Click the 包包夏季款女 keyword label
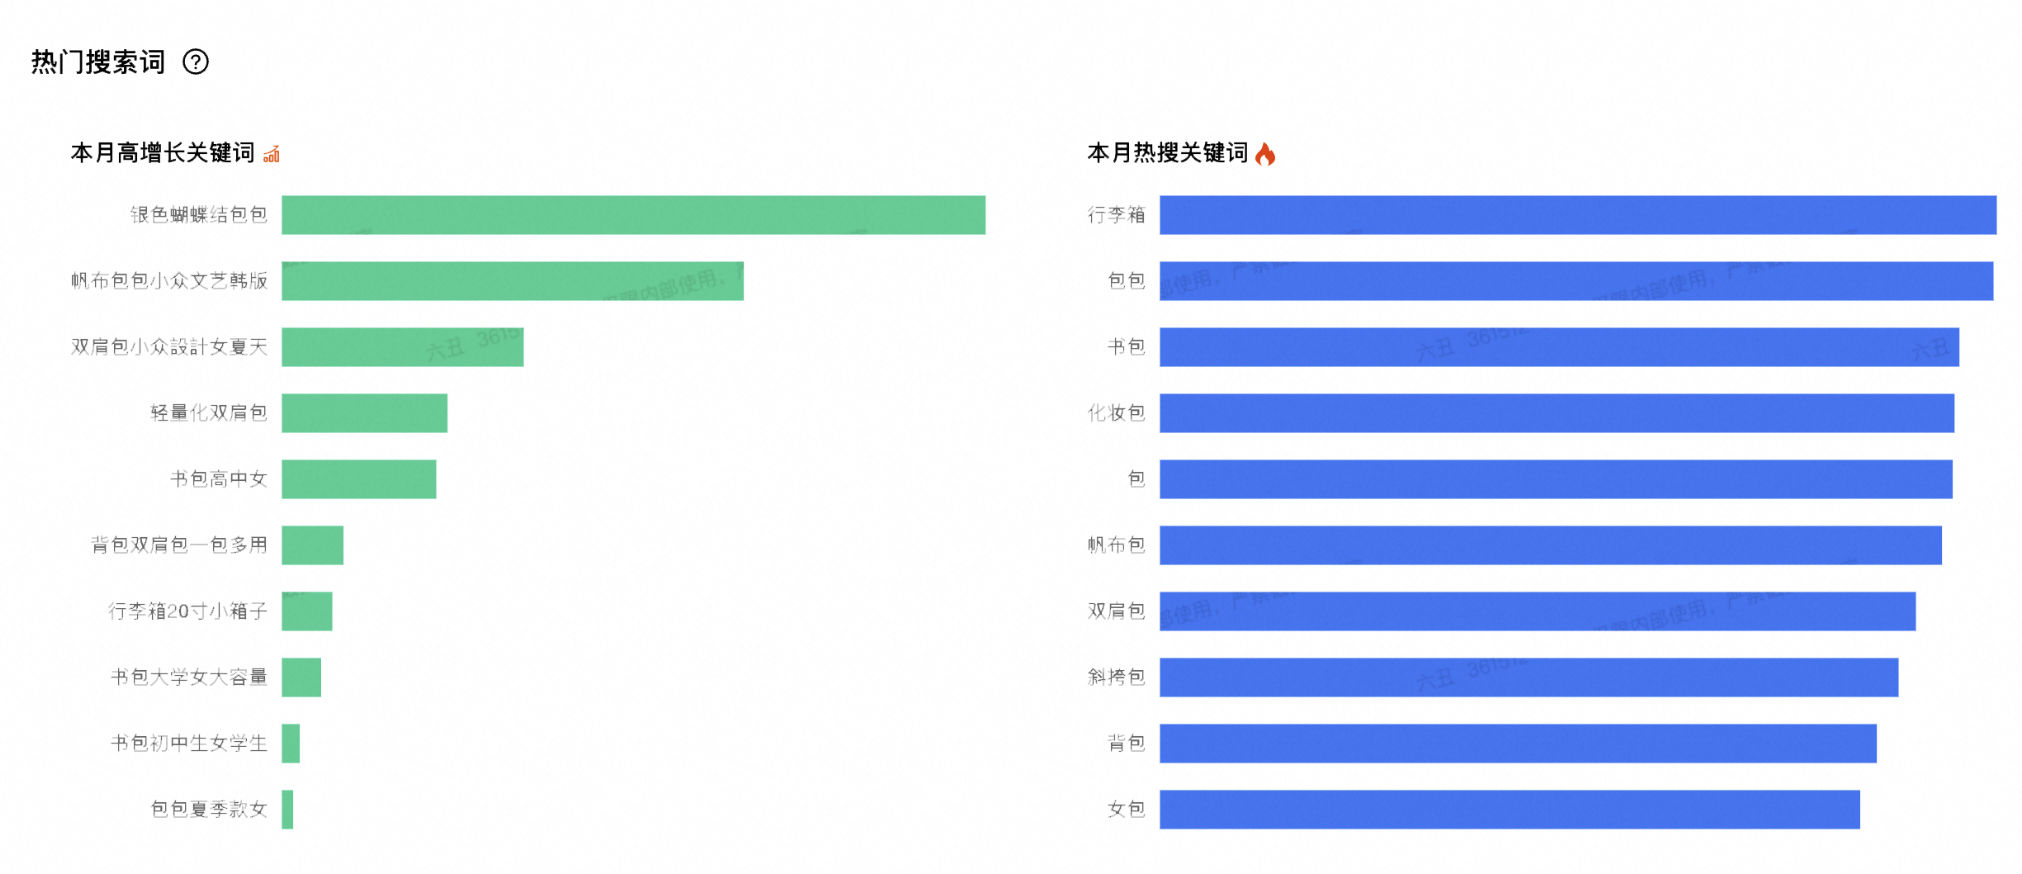 point(209,809)
